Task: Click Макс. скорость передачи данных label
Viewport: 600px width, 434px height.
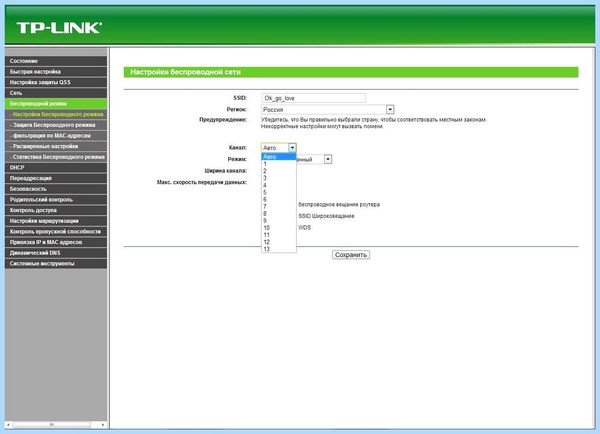Action: tap(202, 183)
